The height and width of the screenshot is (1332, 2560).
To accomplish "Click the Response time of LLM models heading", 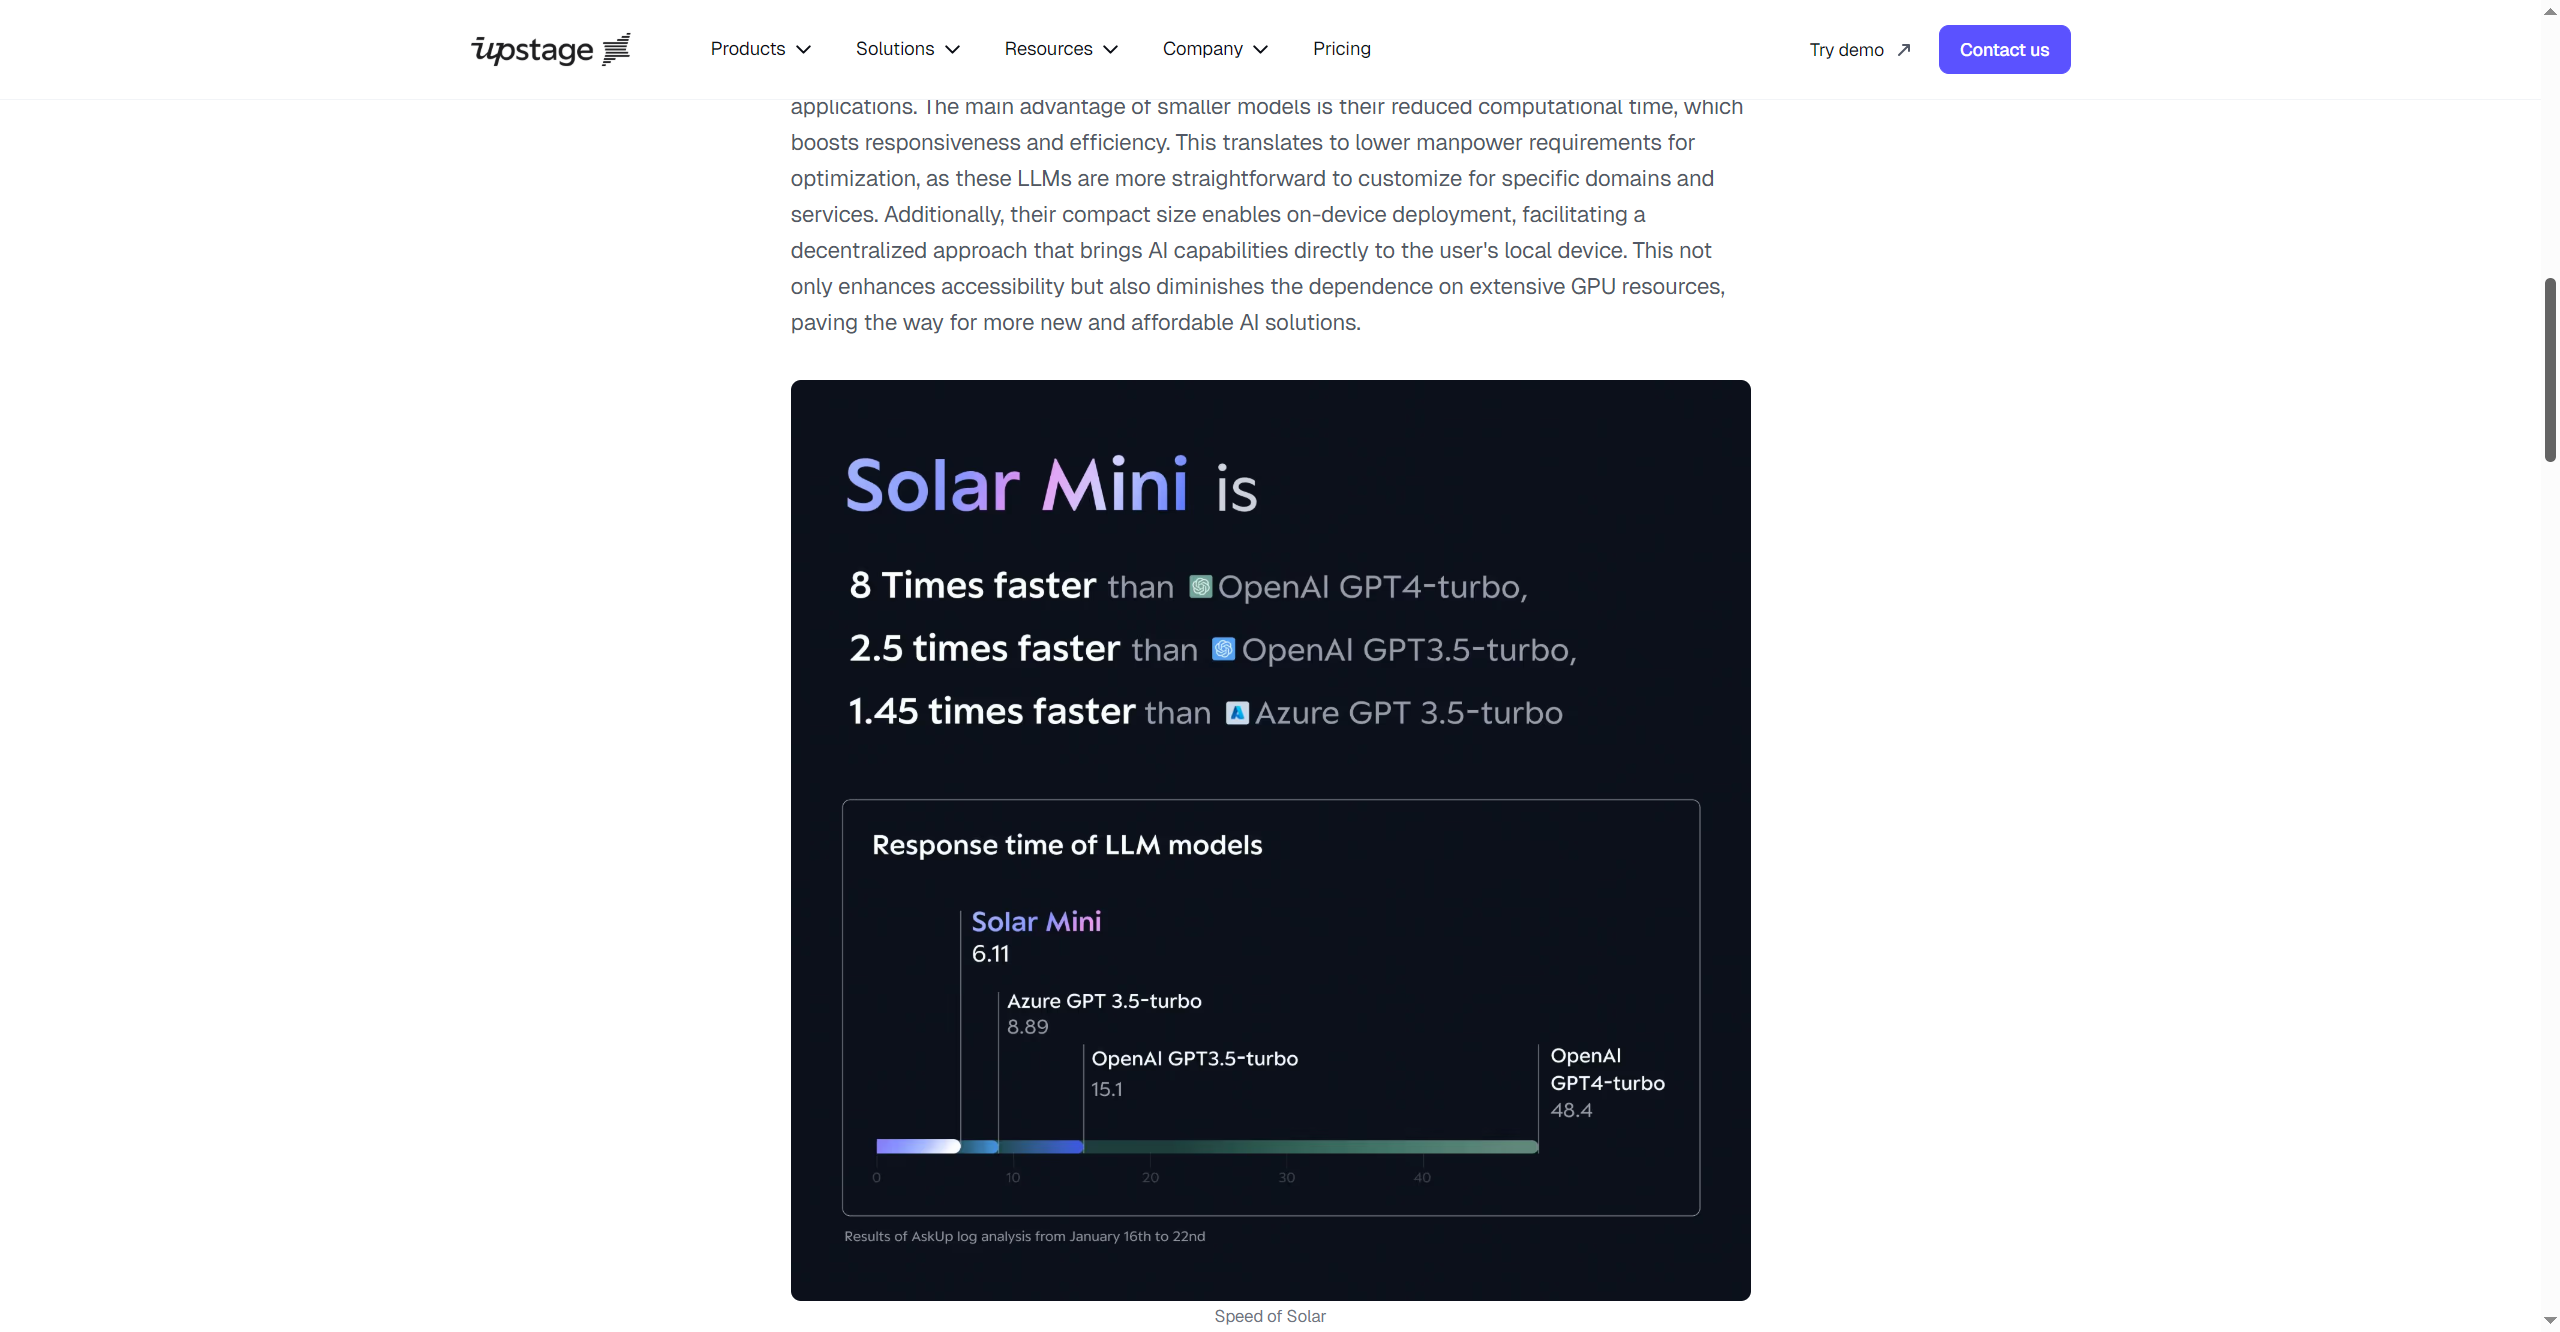I will coord(1066,845).
